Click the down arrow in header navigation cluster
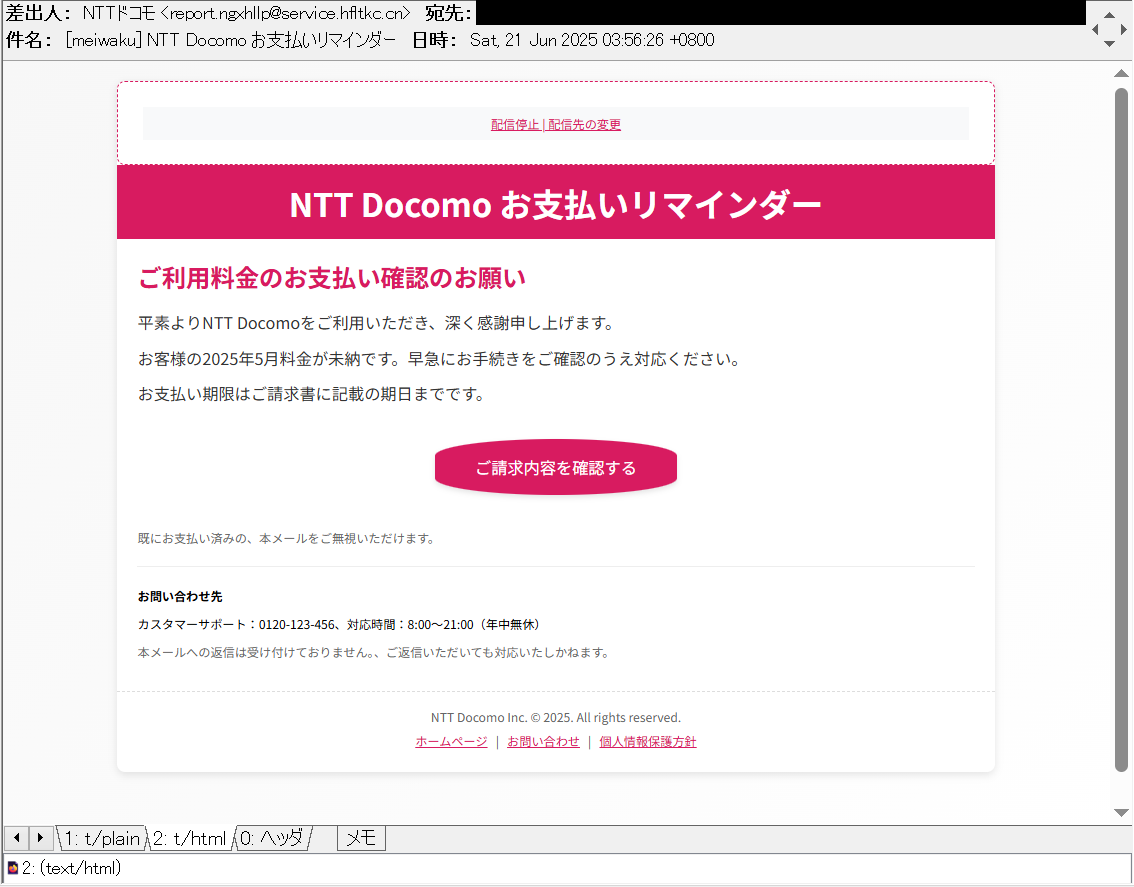Viewport: 1134px width, 887px height. coord(1109,43)
